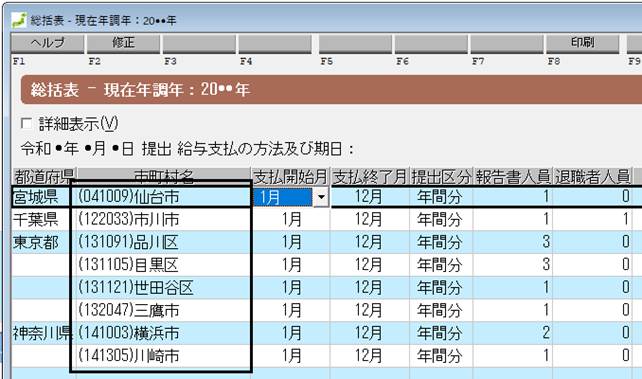Click 報告書人員 value 2 in 横浜市 row

coord(513,333)
